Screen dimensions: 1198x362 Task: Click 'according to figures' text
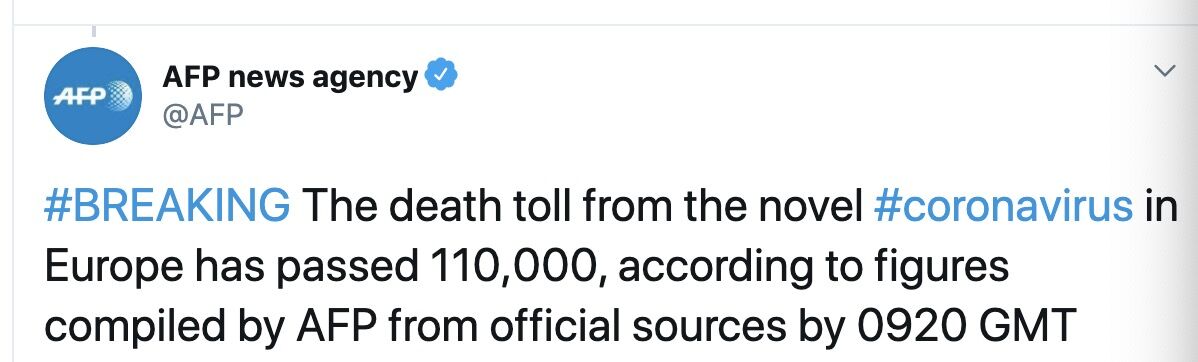coord(814,268)
